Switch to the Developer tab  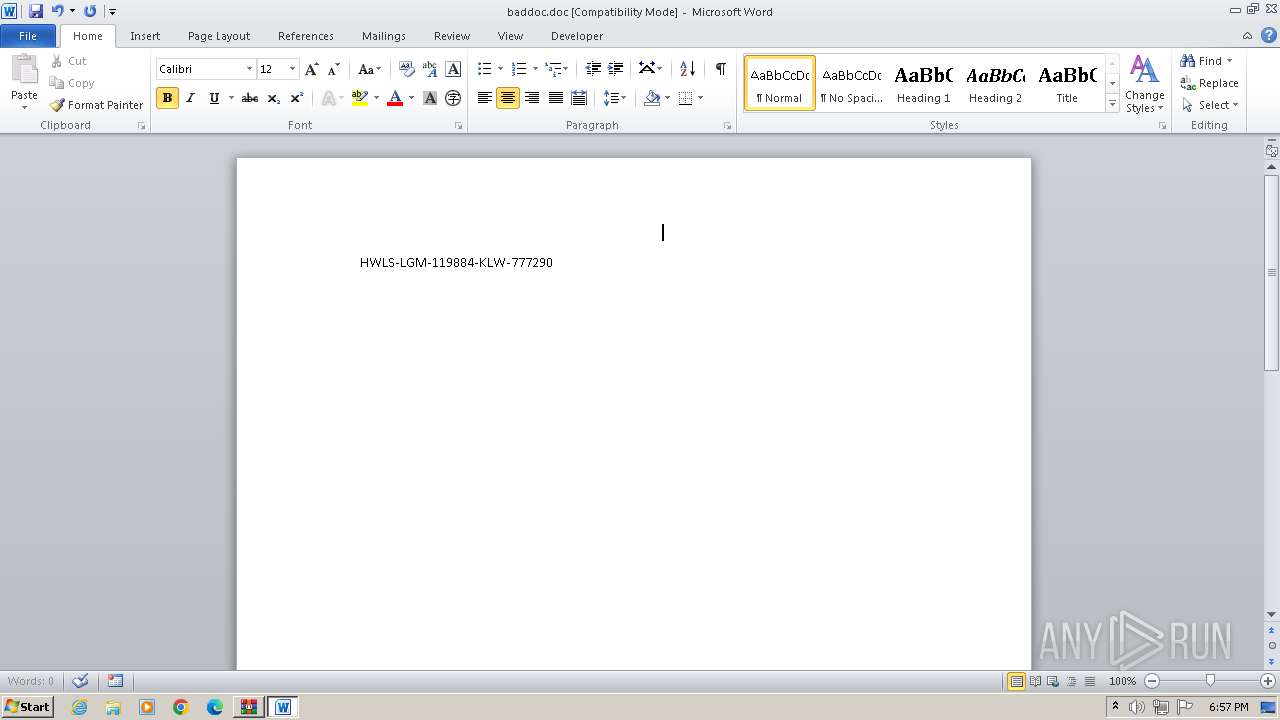pyautogui.click(x=577, y=36)
